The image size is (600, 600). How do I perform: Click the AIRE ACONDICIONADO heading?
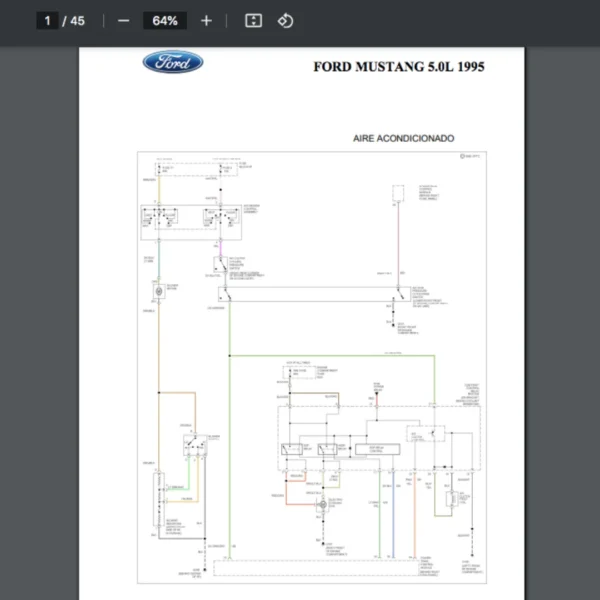[x=403, y=138]
